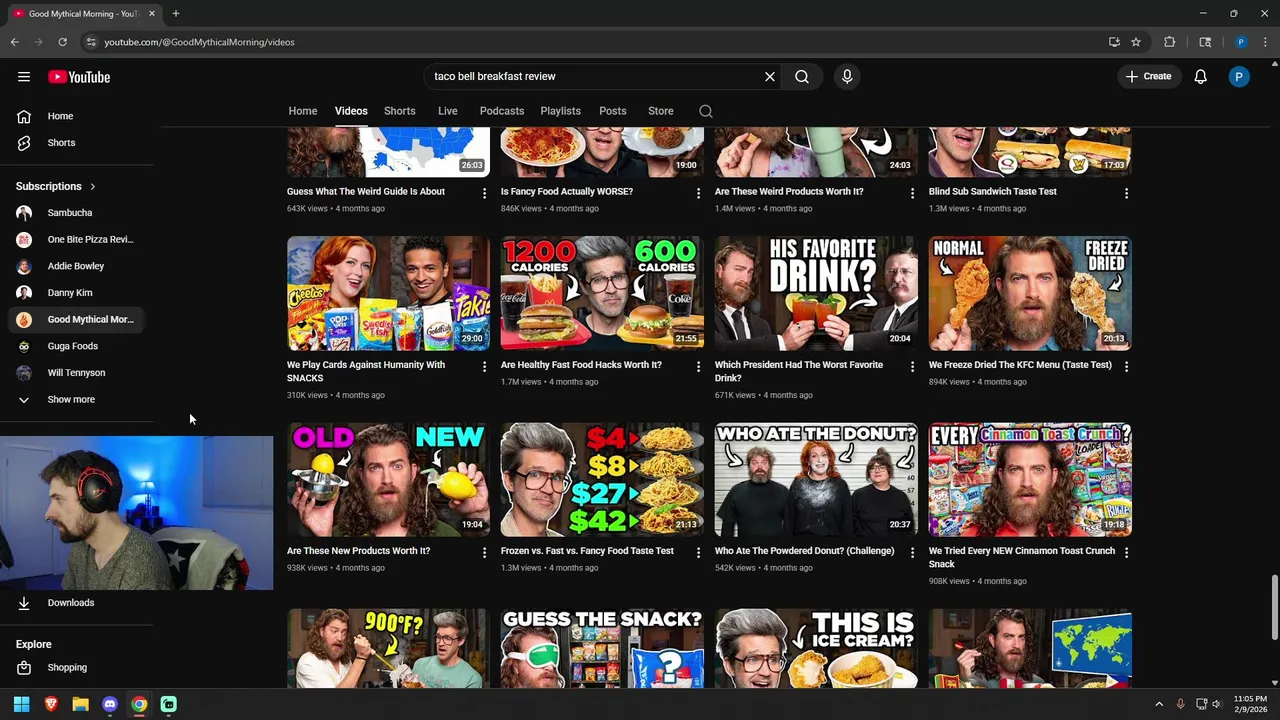The width and height of the screenshot is (1280, 720).
Task: Open File Explorer from the taskbar
Action: click(x=80, y=704)
